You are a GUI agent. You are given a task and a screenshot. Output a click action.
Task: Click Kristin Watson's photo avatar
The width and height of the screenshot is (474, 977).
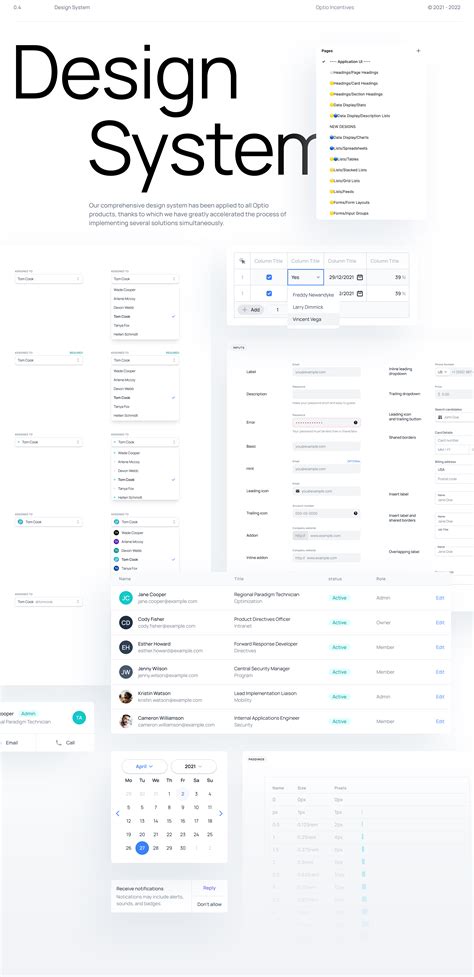coord(126,697)
